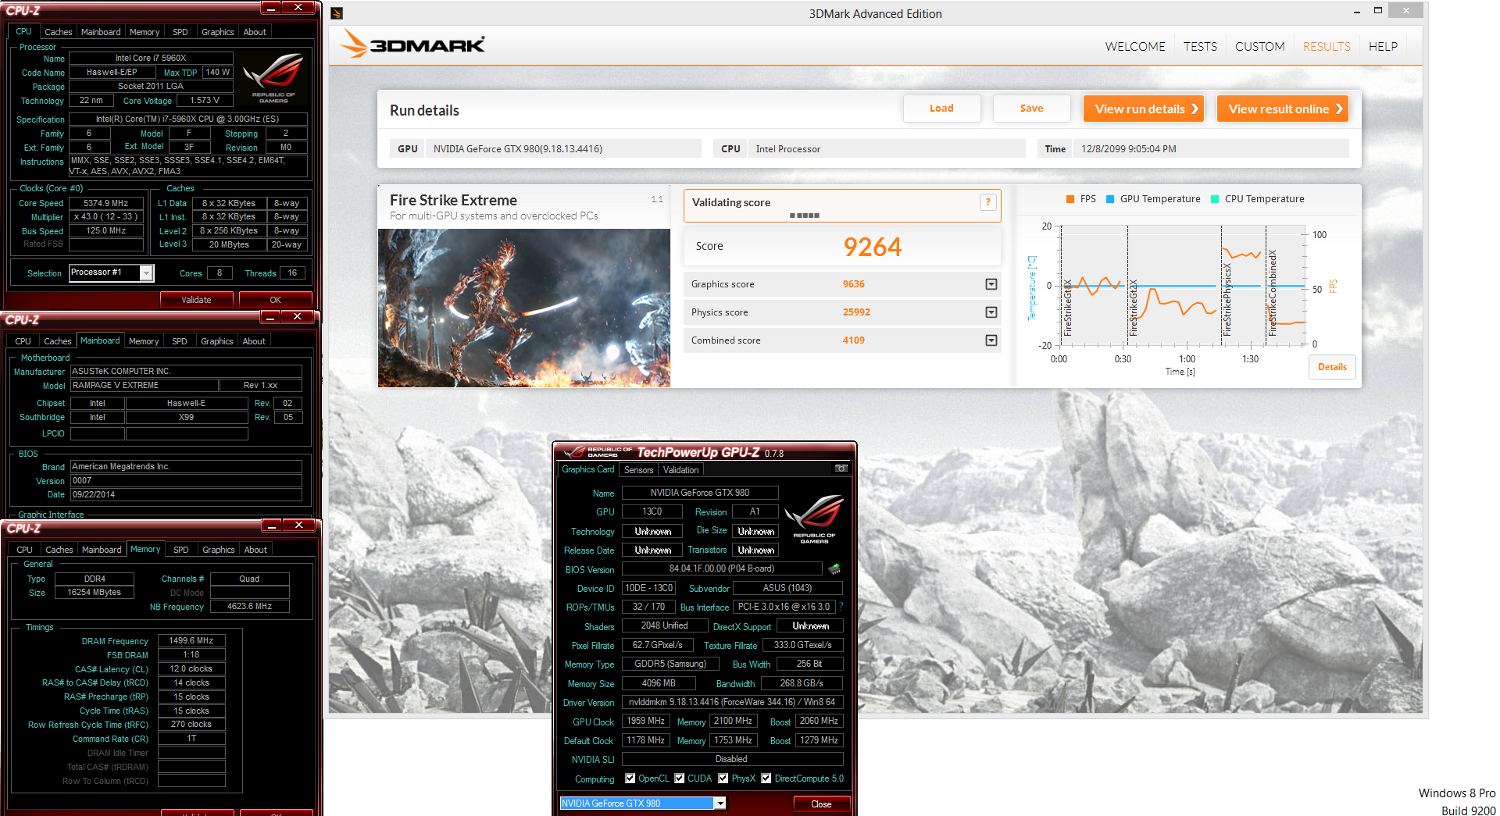Image resolution: width=1500 pixels, height=816 pixels.
Task: Click the Close button in GPU-Z
Action: pyautogui.click(x=821, y=804)
